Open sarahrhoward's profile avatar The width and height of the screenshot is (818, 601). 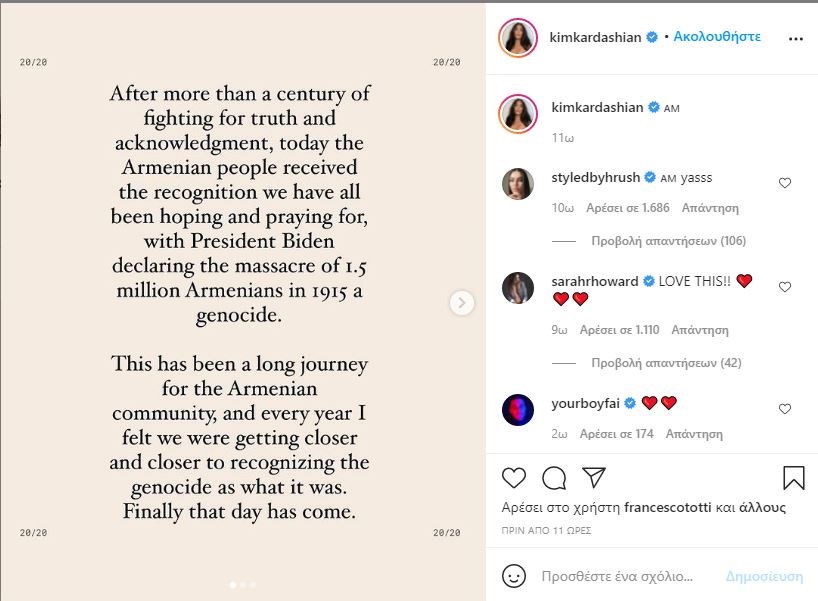pyautogui.click(x=518, y=287)
